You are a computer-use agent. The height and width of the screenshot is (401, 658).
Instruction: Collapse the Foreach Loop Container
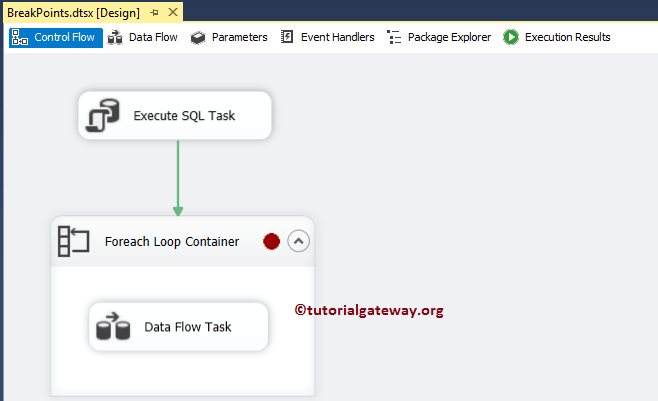coord(298,241)
